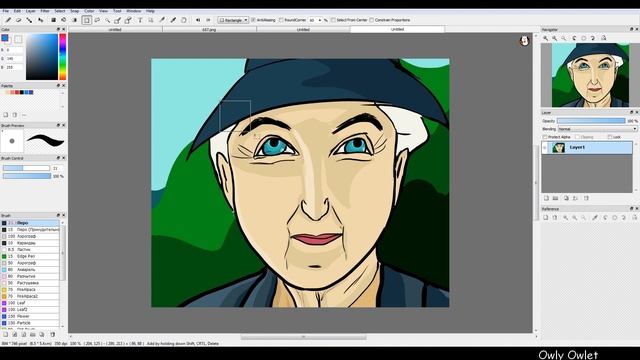
Task: Rotate the view left in Navigator
Action: (575, 38)
